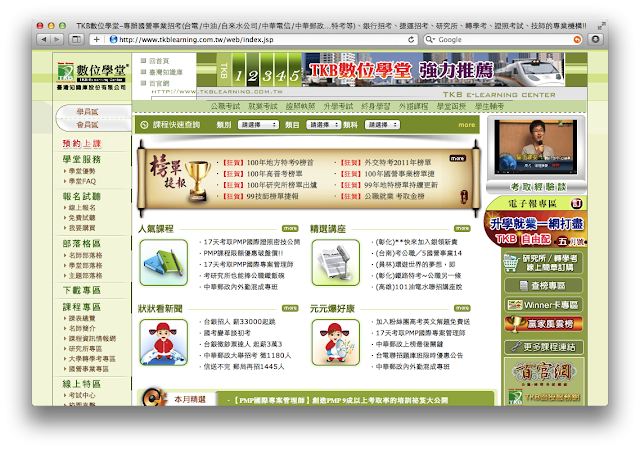Image resolution: width=640 pixels, height=450 pixels.
Task: Open the 類目 dropdown
Action: click(x=323, y=125)
